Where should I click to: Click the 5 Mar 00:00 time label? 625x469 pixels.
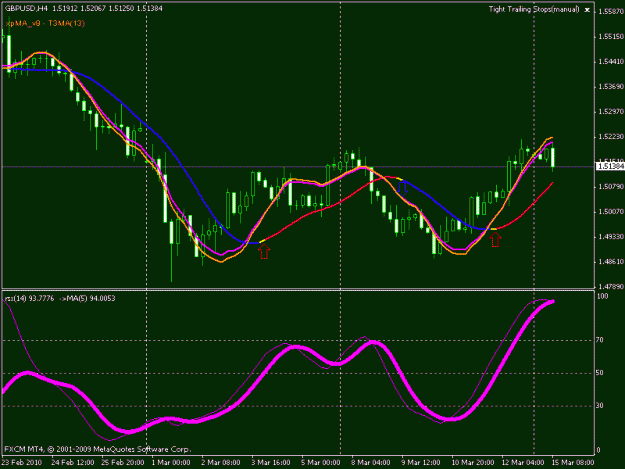[320, 462]
